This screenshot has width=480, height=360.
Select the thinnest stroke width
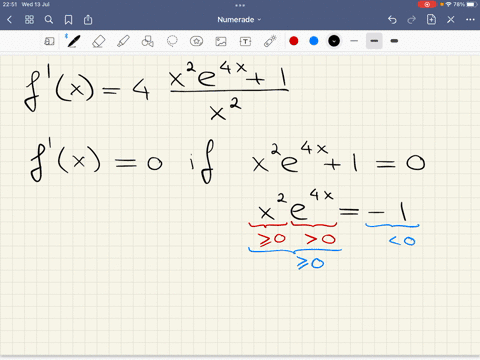[x=354, y=41]
